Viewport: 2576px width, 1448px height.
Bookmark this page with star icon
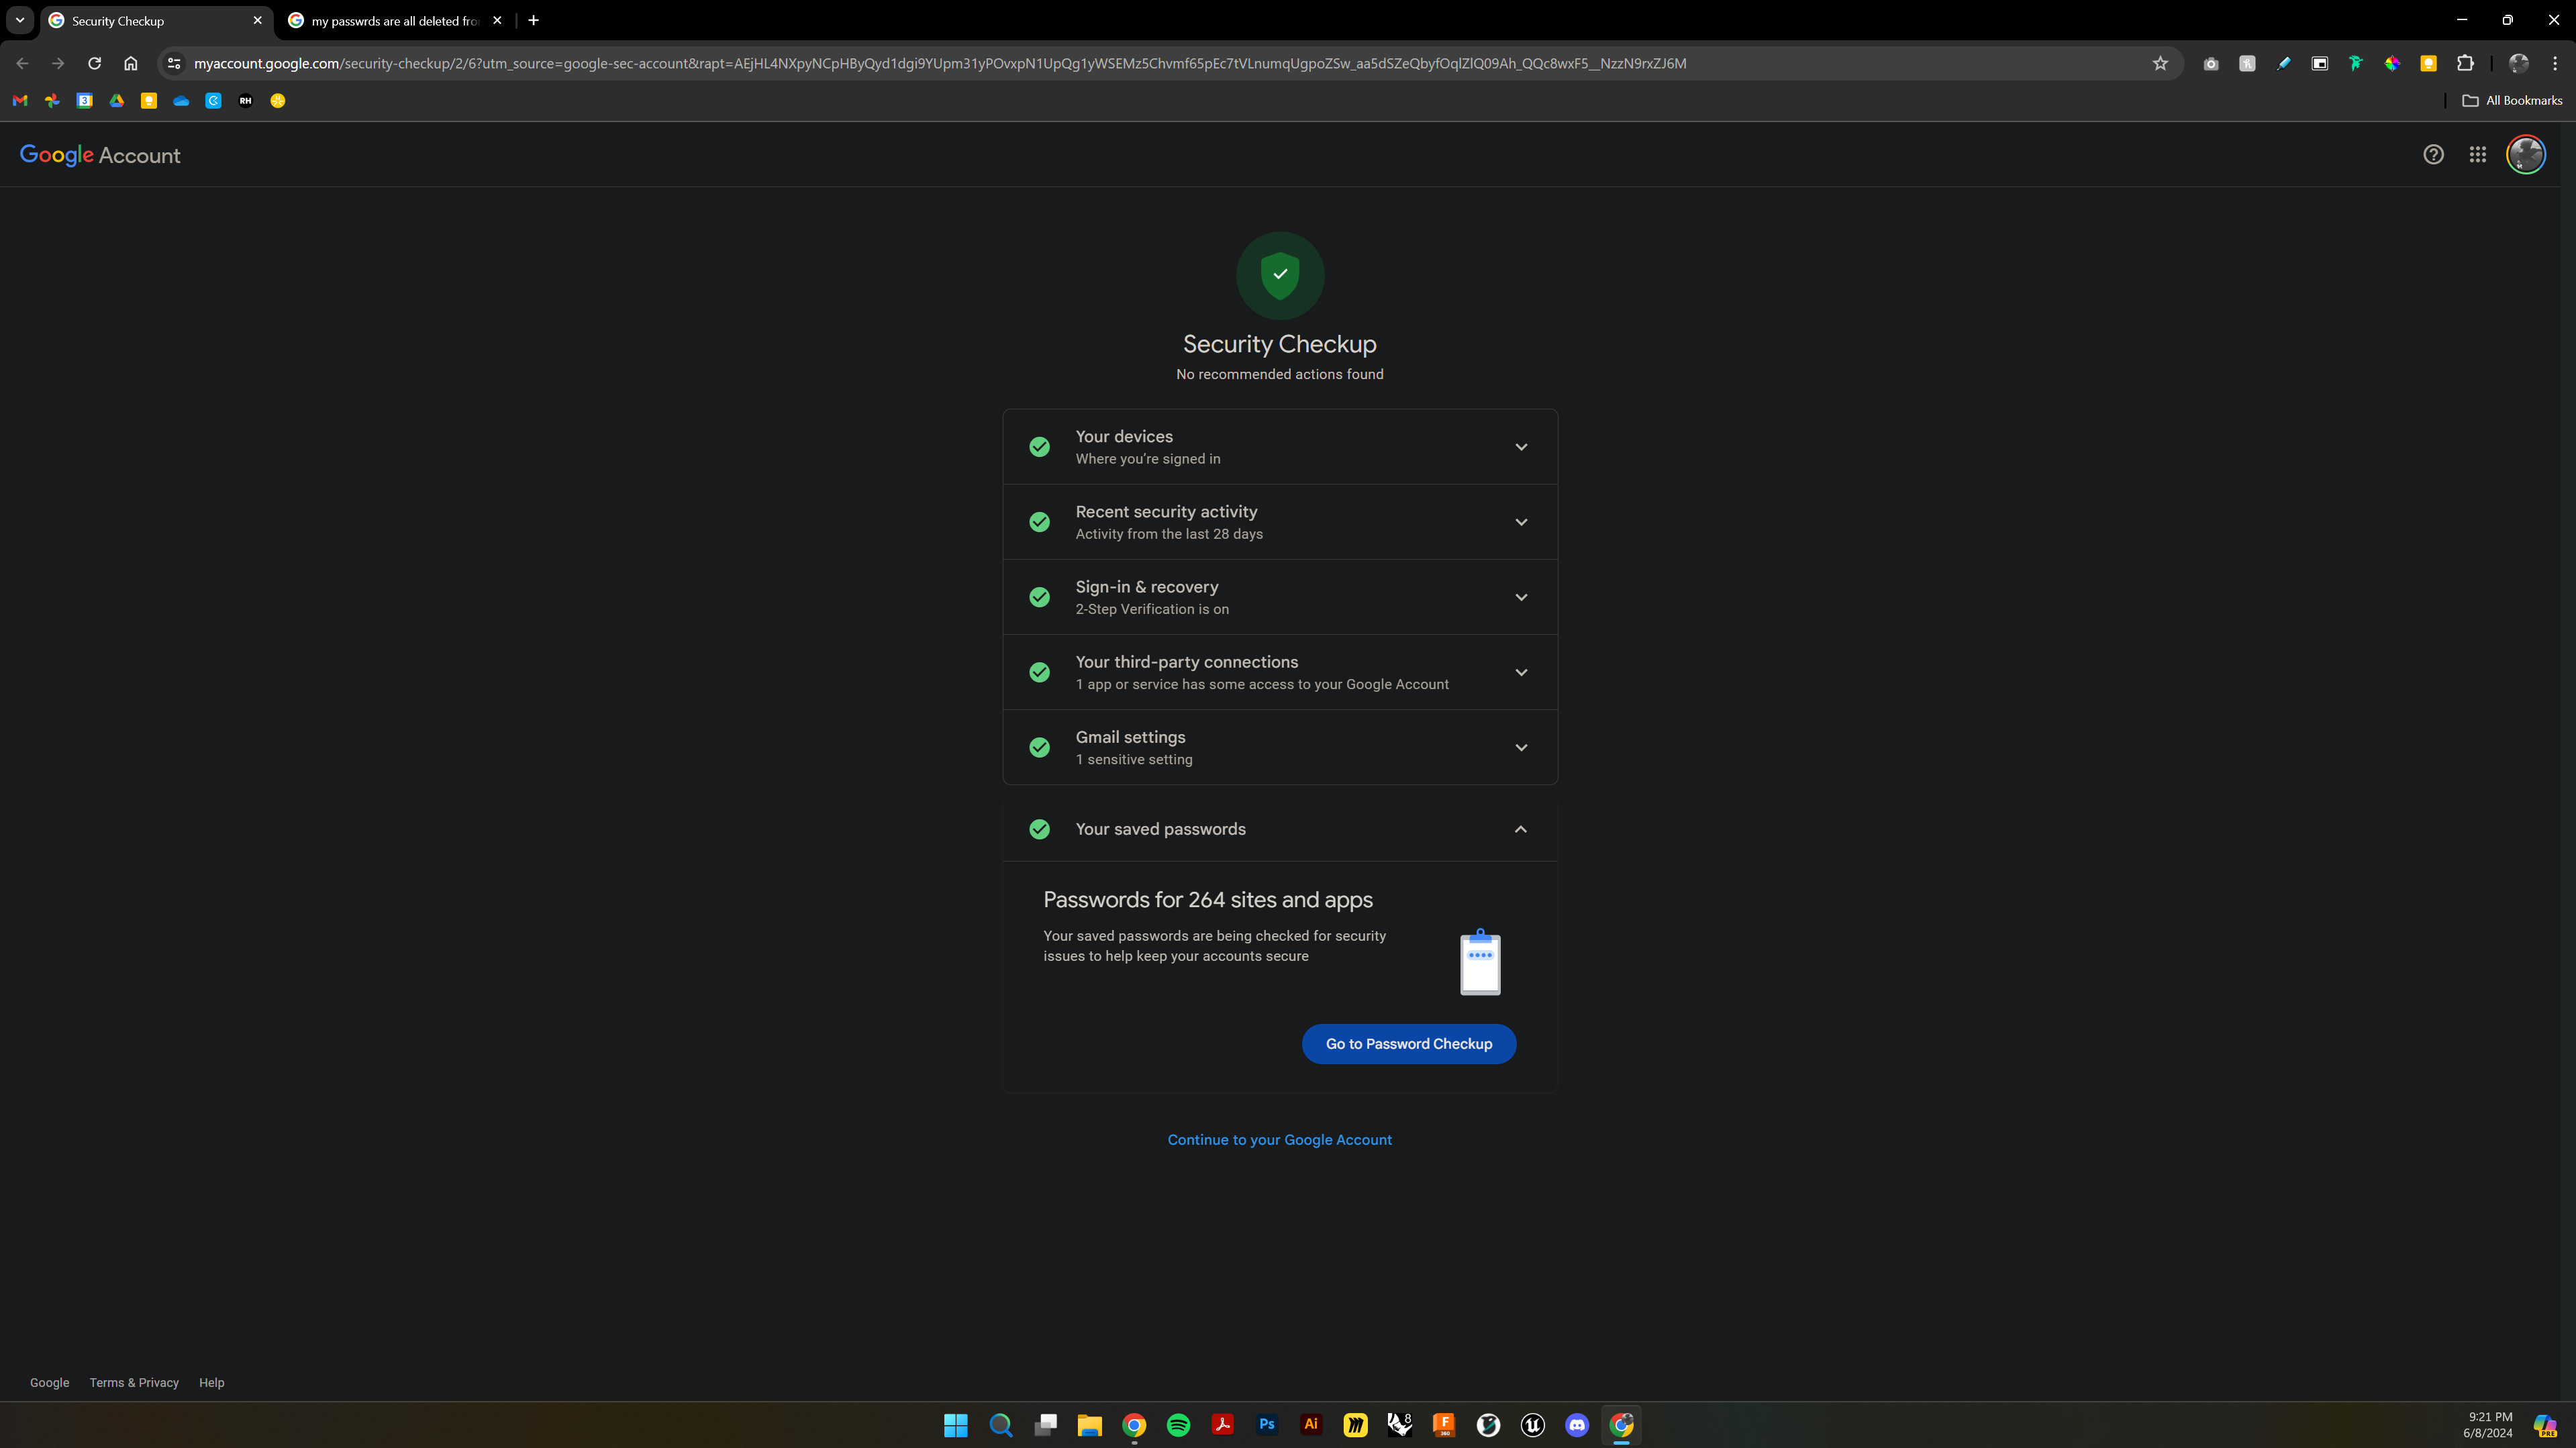[x=2160, y=63]
